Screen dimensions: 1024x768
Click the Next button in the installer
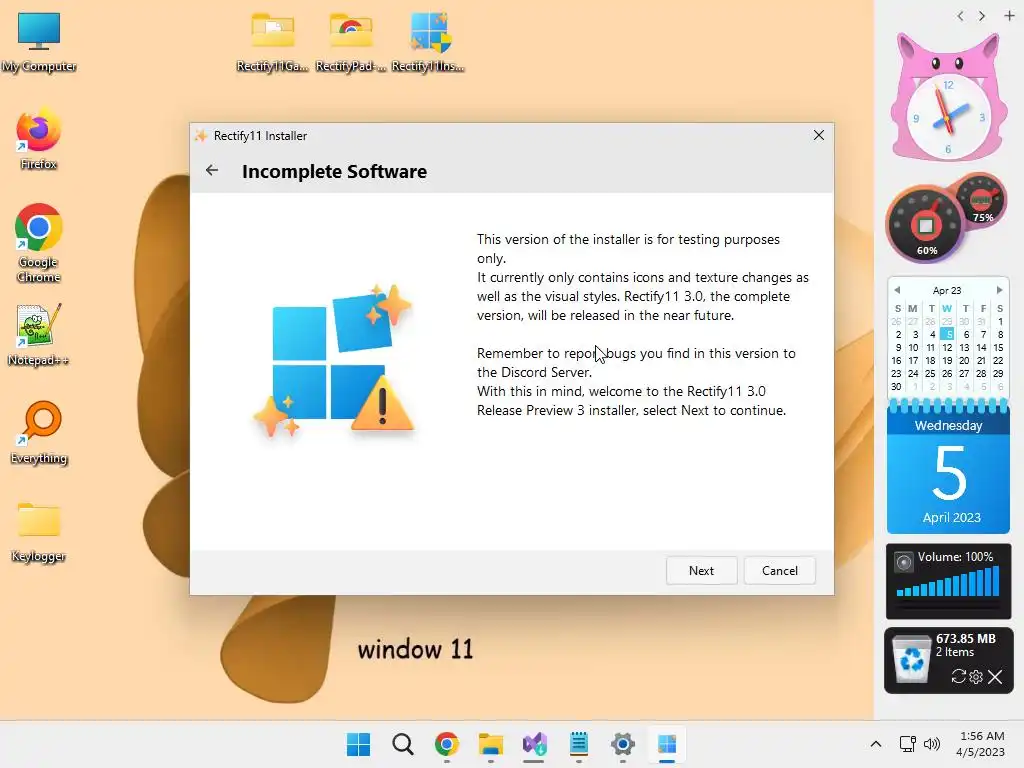[701, 570]
